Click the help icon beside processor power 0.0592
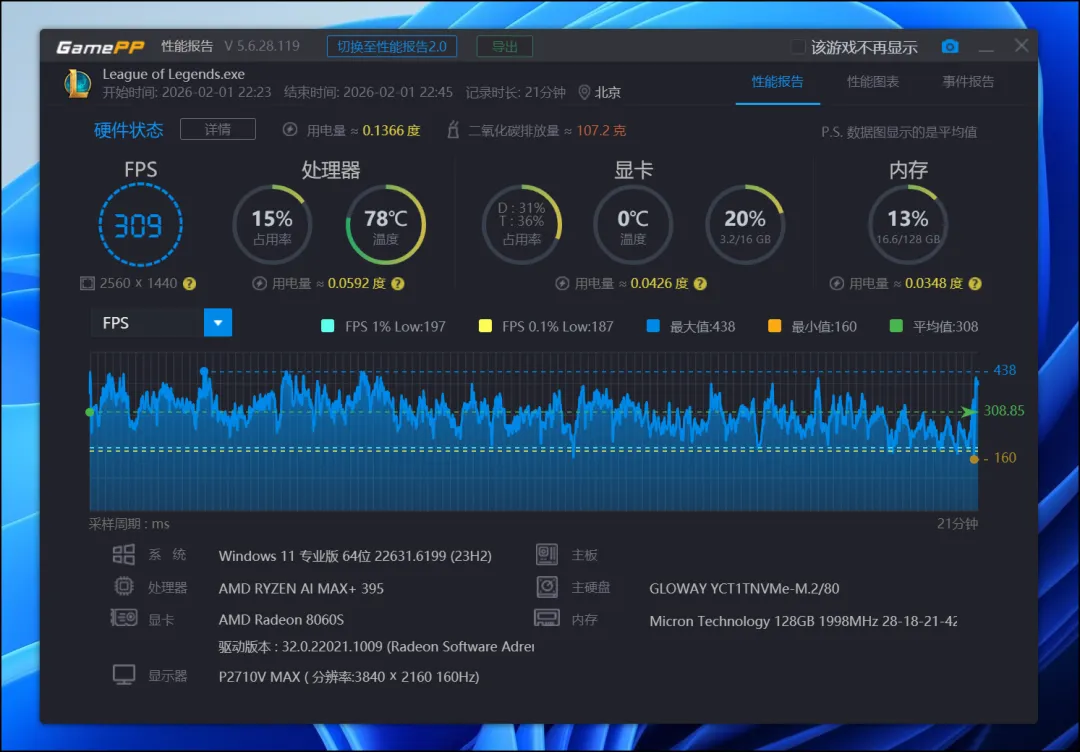 point(397,284)
